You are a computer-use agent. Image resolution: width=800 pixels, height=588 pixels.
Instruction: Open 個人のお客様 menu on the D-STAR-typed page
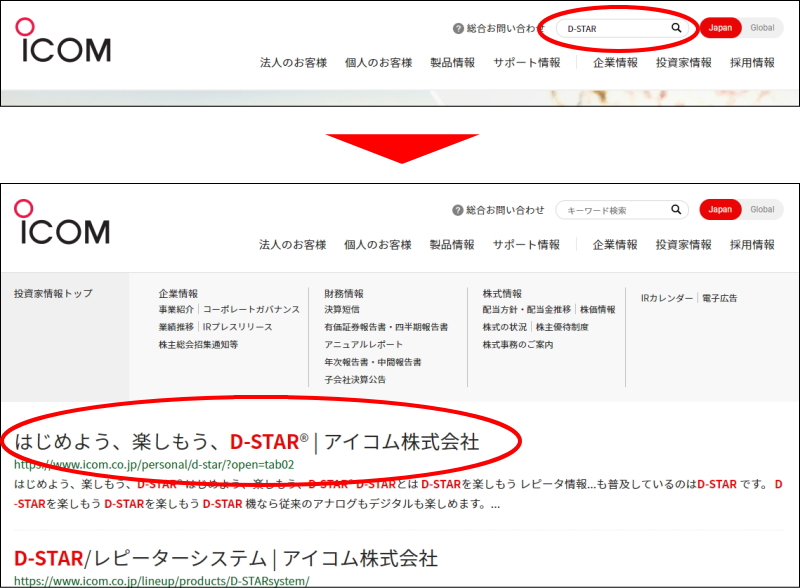379,63
